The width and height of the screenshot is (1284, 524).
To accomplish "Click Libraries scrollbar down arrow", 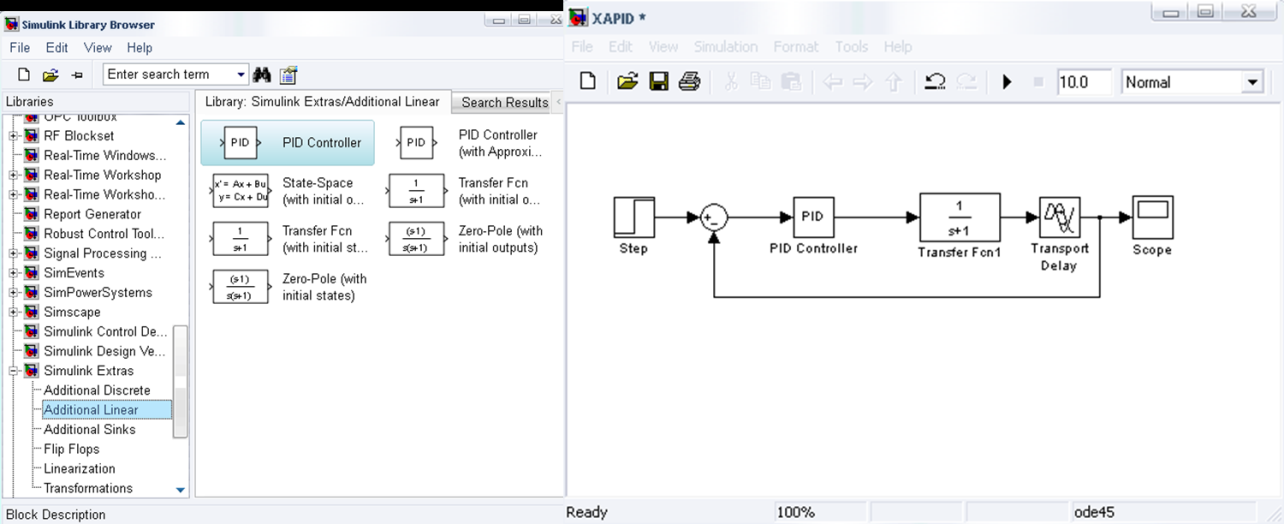I will coord(181,490).
